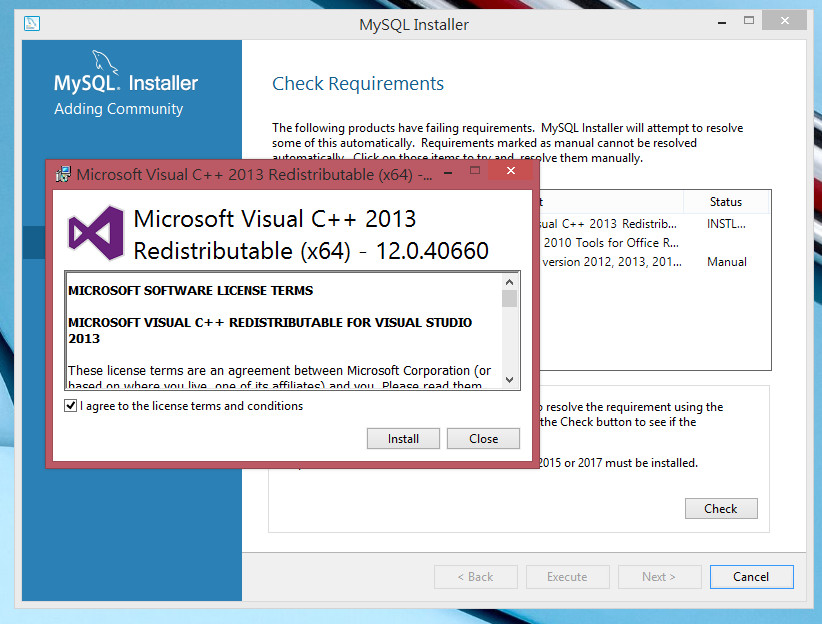Select the Visual C++ 2013 Redistrib requirement row
This screenshot has width=822, height=624.
(x=653, y=224)
